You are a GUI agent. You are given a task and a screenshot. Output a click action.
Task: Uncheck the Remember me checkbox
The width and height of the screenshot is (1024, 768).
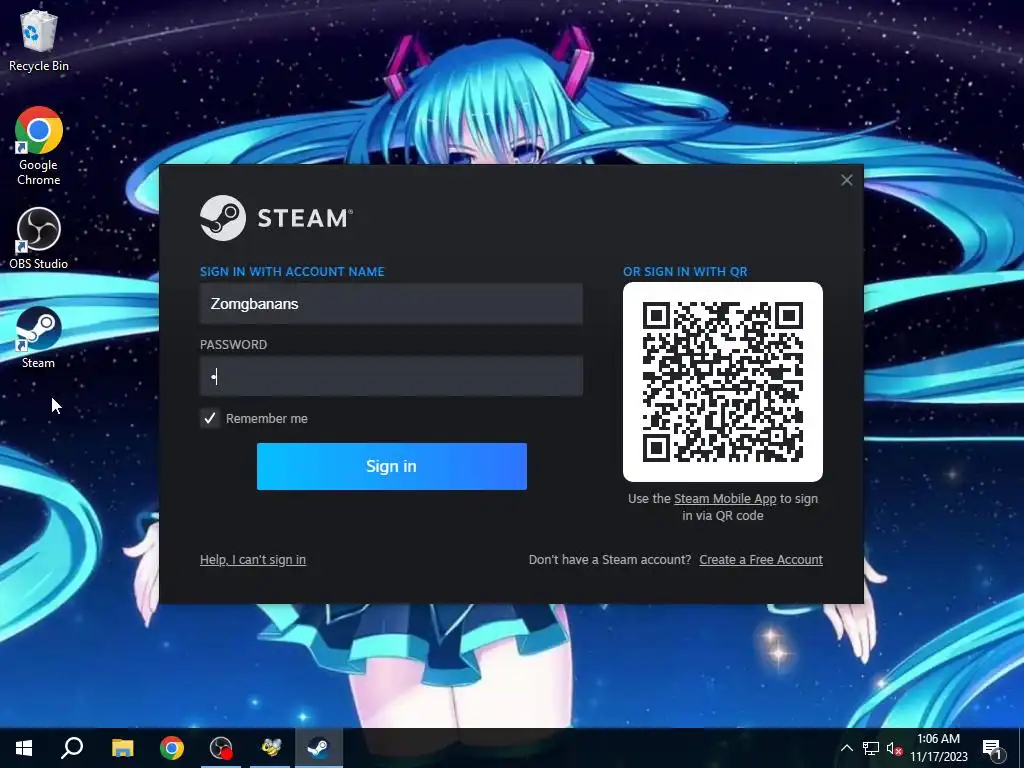(210, 419)
